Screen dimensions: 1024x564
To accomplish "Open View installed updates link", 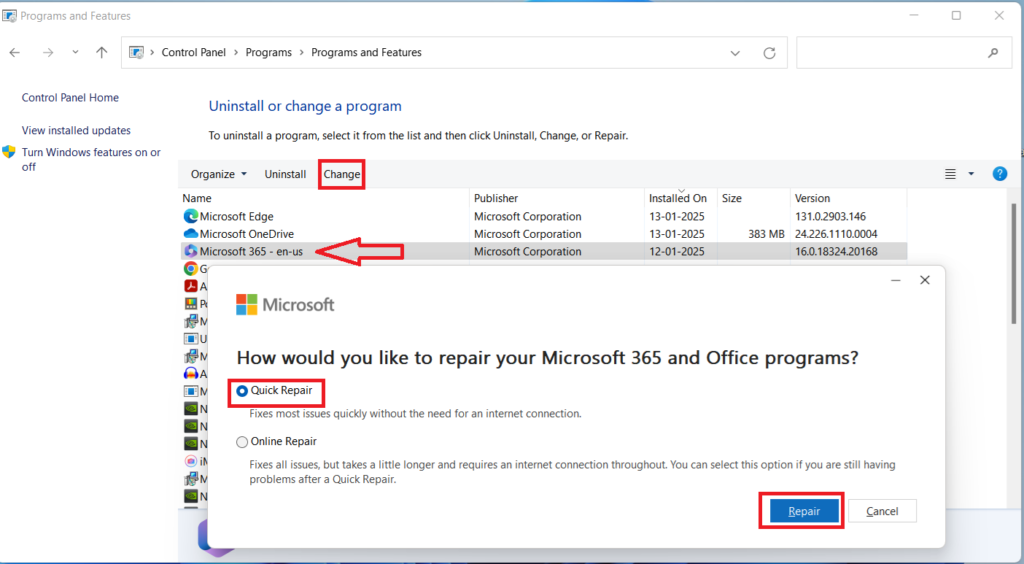I will (x=76, y=130).
